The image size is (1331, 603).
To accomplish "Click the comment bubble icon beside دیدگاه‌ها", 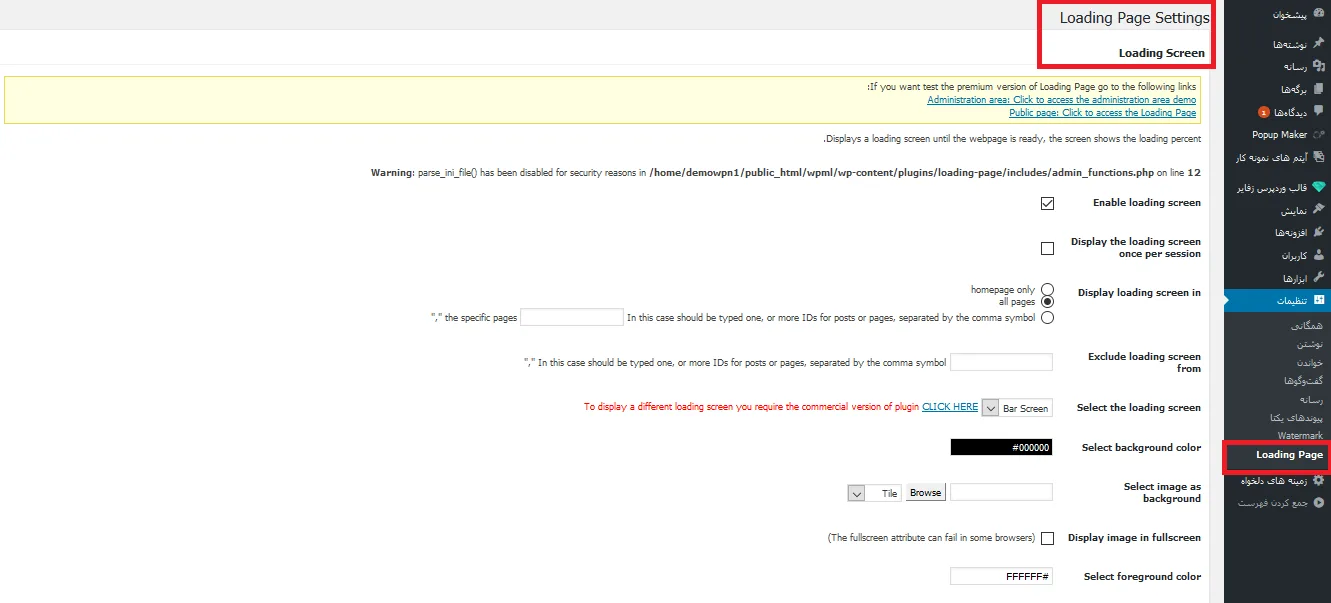I will (x=1318, y=112).
